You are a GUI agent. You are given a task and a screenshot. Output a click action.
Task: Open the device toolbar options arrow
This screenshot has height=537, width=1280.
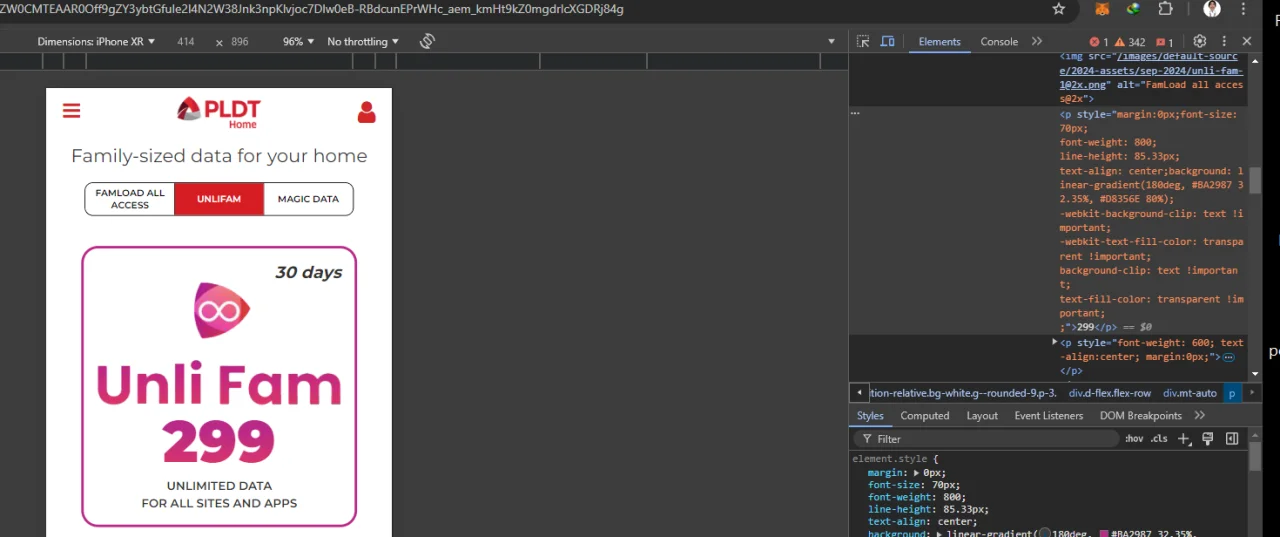point(831,42)
